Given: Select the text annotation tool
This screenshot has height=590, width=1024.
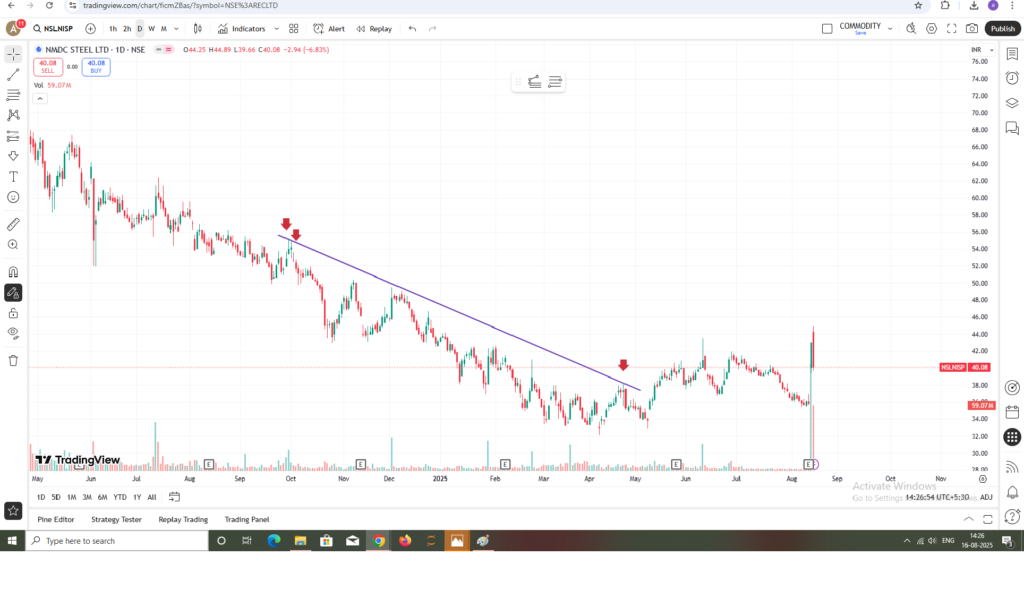Looking at the screenshot, I should point(13,176).
